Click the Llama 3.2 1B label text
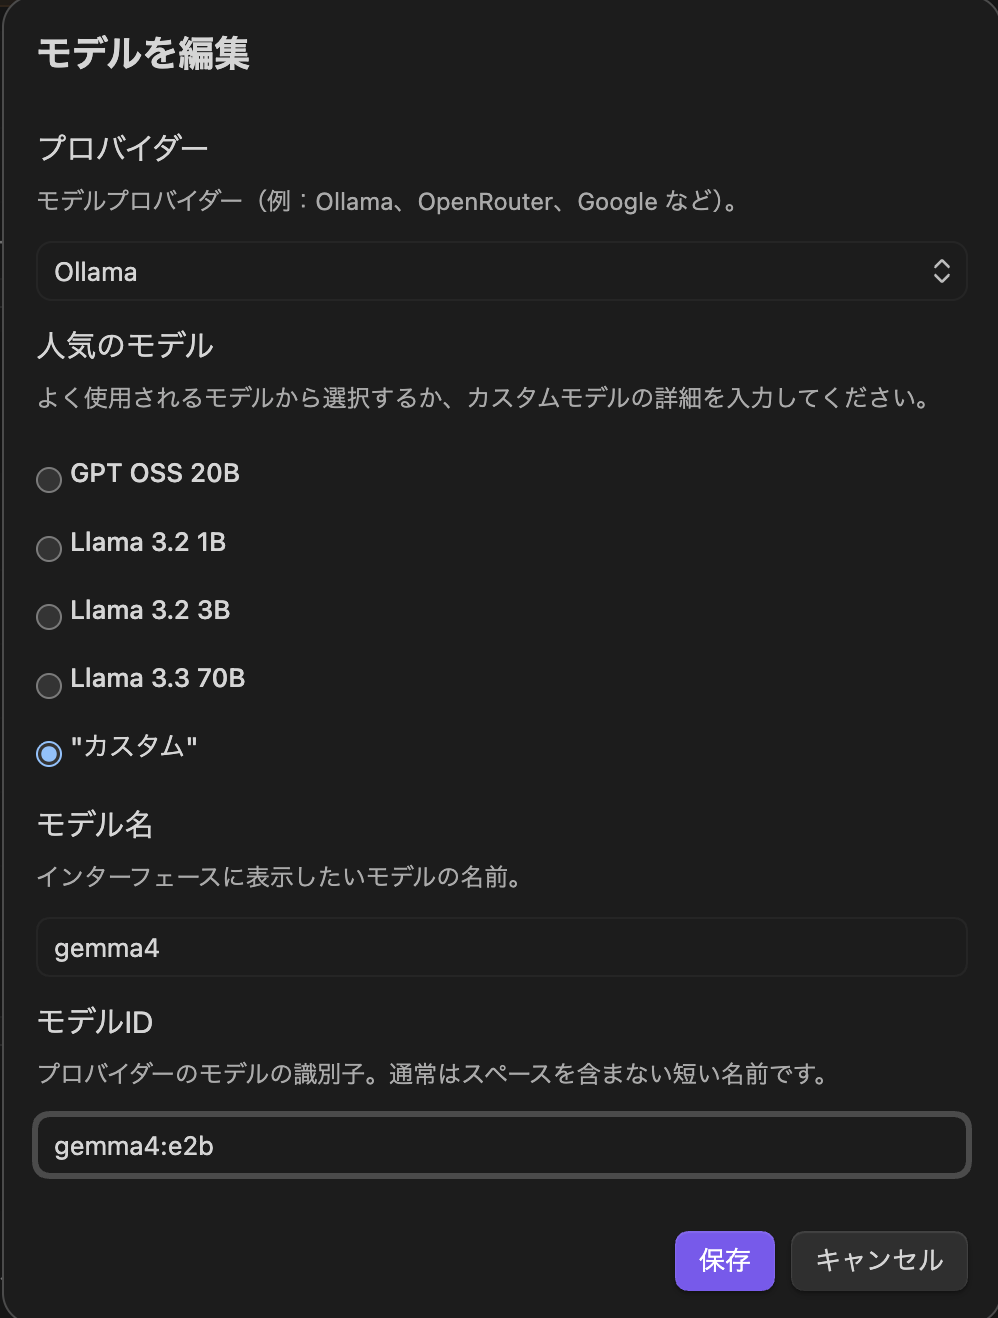998x1318 pixels. coord(148,542)
